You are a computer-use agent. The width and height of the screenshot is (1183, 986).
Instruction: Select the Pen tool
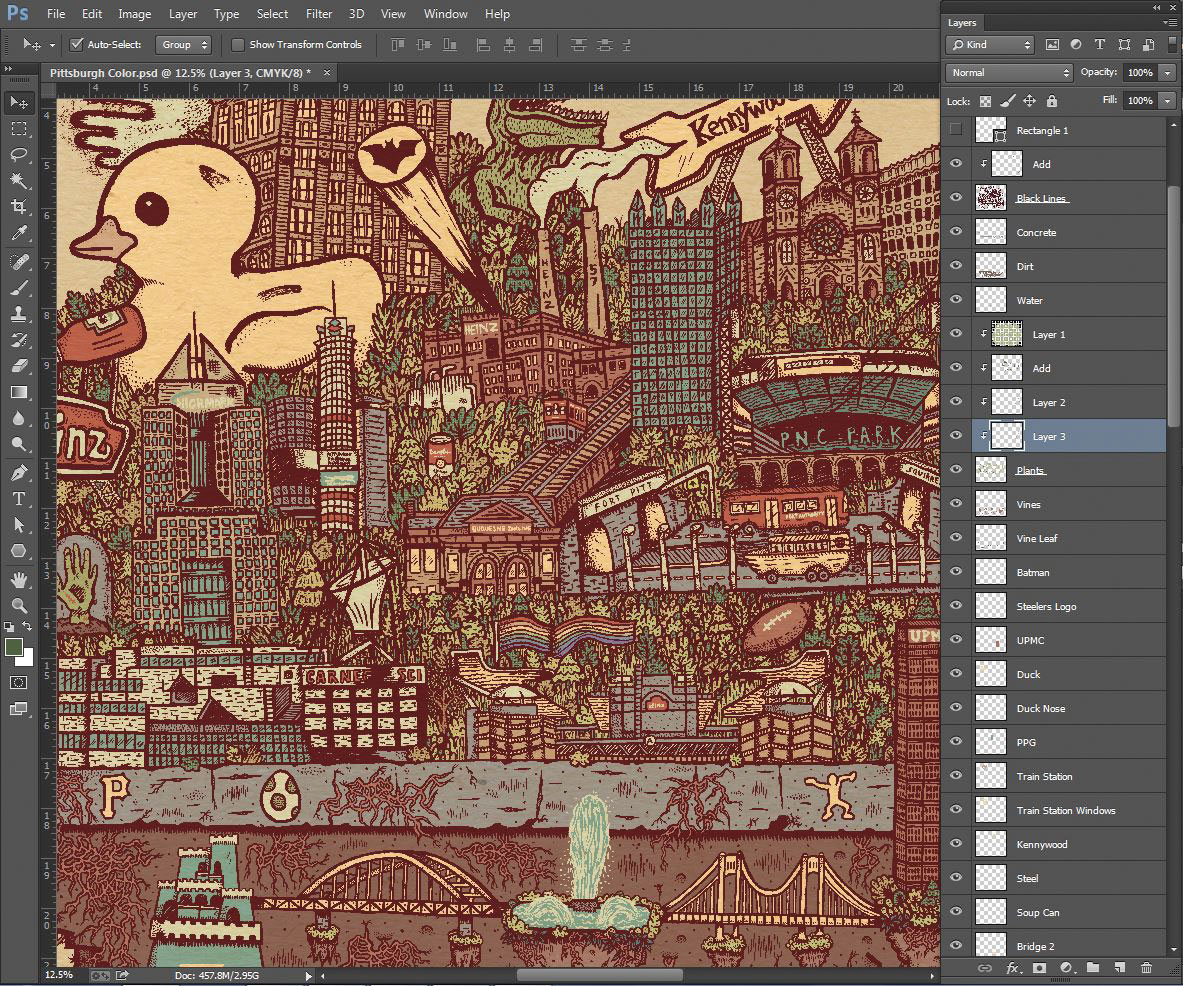coord(19,473)
